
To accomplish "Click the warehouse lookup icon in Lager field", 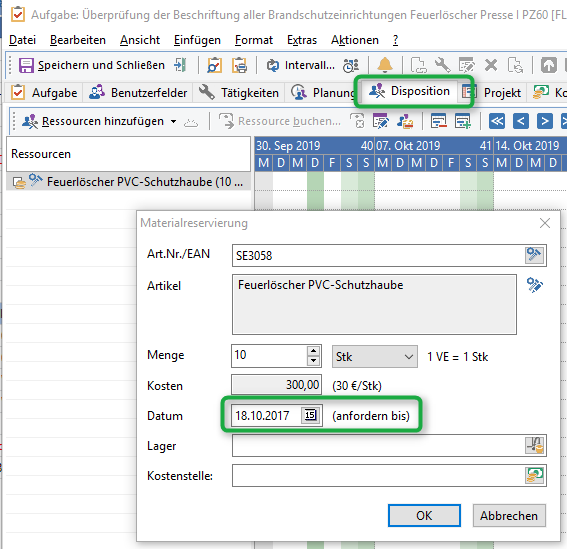I will tap(535, 445).
